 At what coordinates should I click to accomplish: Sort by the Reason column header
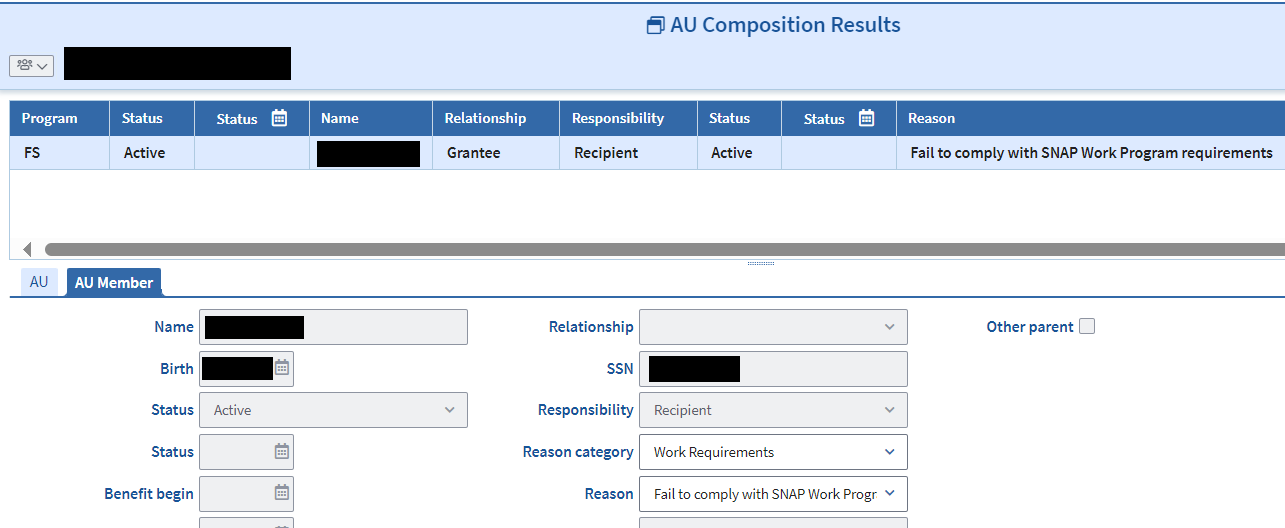pyautogui.click(x=1090, y=118)
